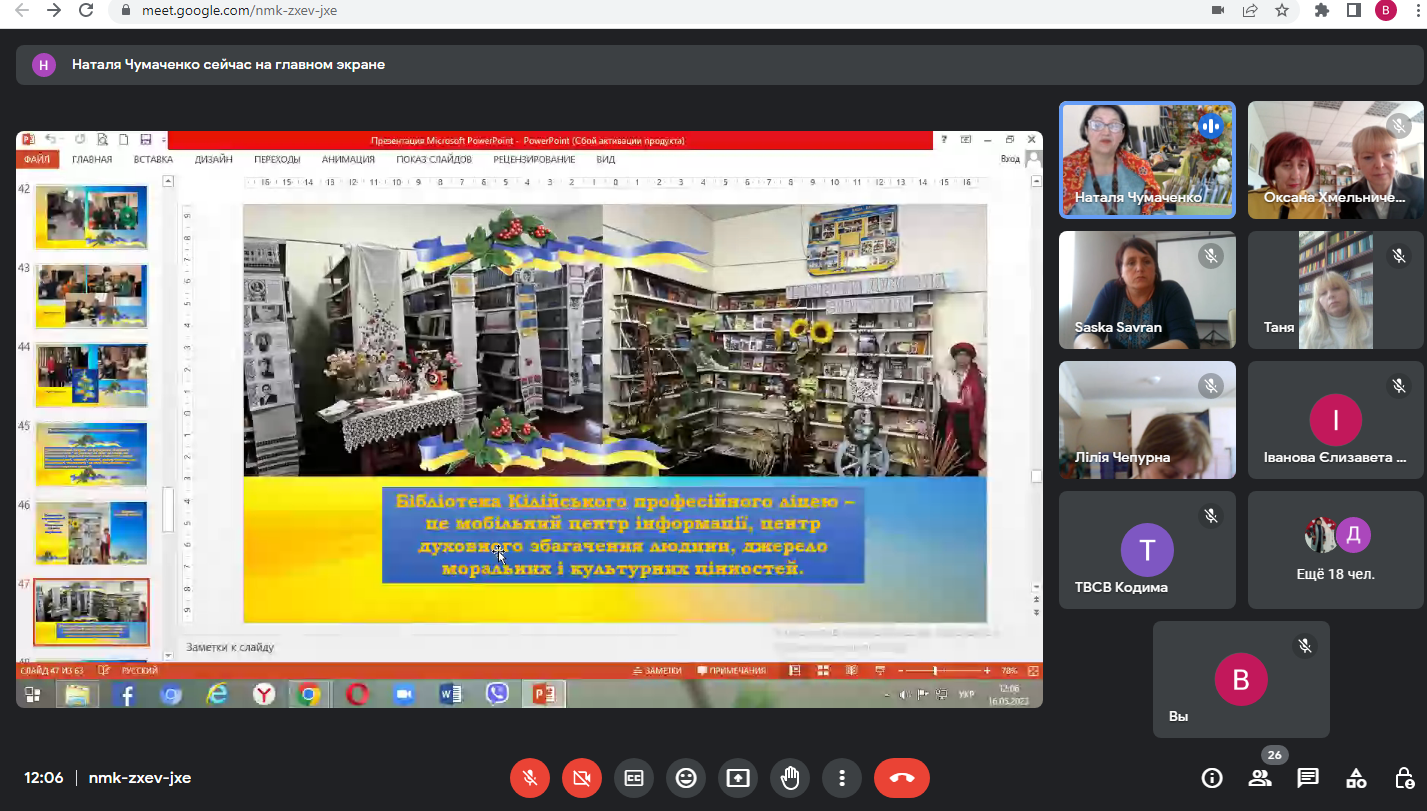Unmute the microphone in the Meet toolbar
The image size is (1427, 811).
click(x=530, y=778)
